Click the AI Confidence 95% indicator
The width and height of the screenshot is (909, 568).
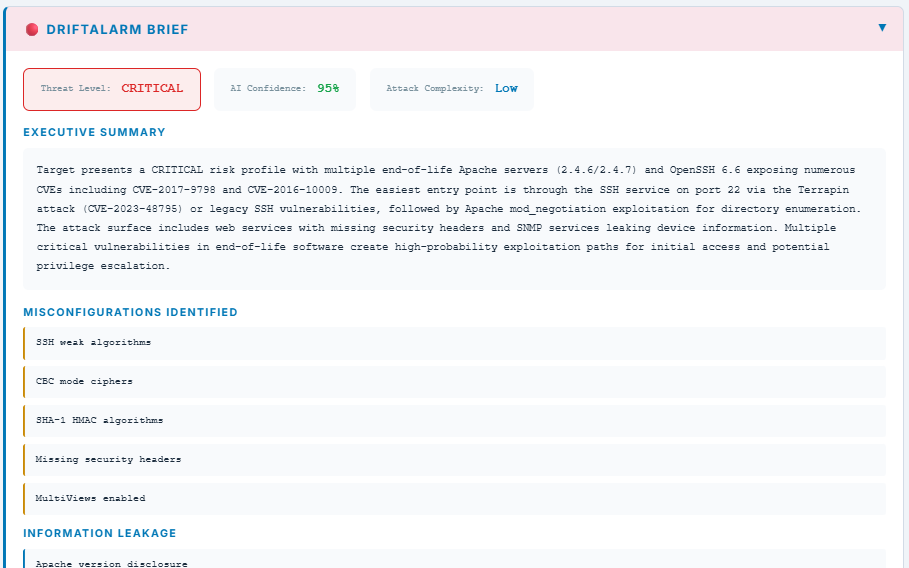tap(284, 89)
